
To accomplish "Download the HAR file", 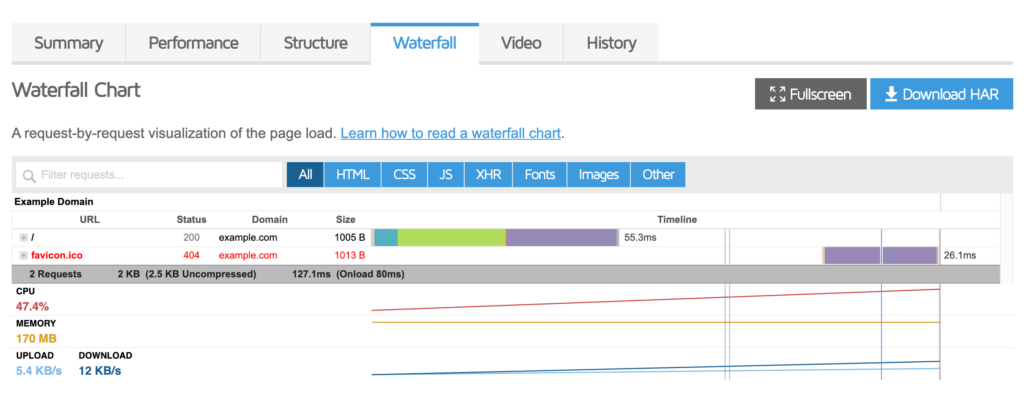I will [941, 95].
